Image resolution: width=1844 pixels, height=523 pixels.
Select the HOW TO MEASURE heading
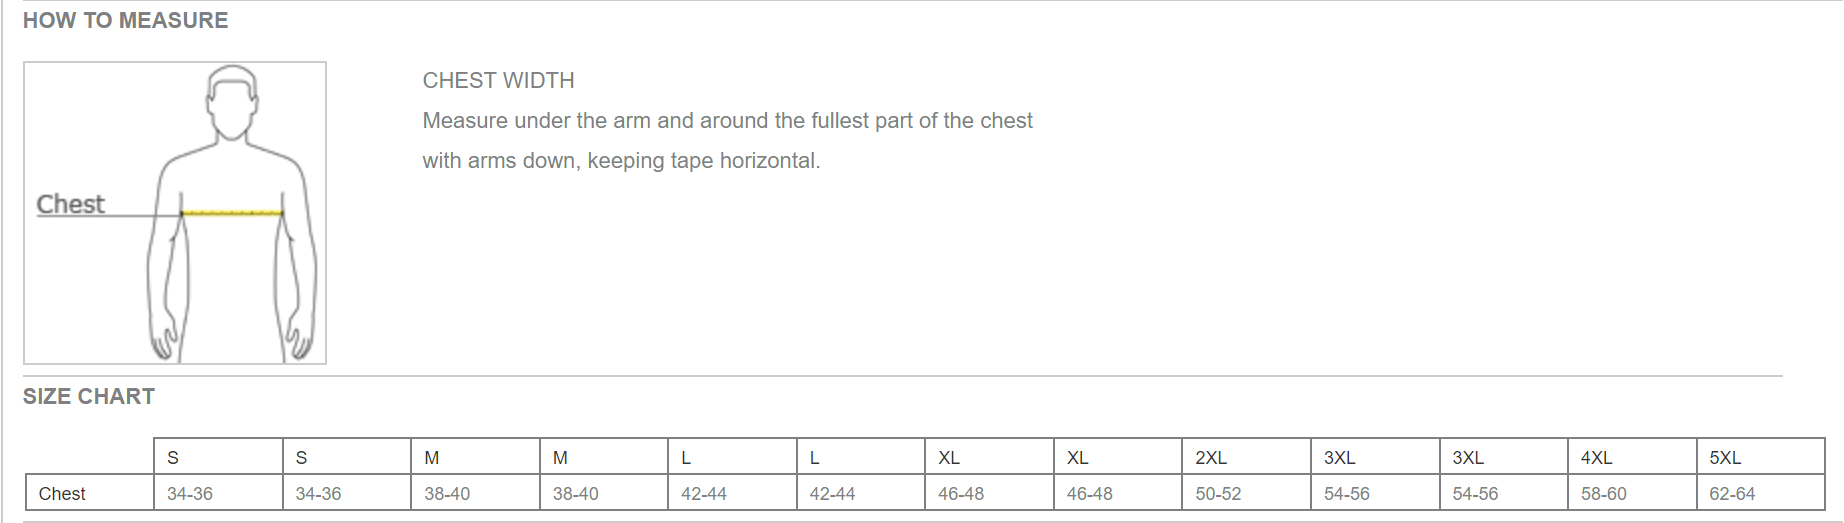tap(125, 20)
